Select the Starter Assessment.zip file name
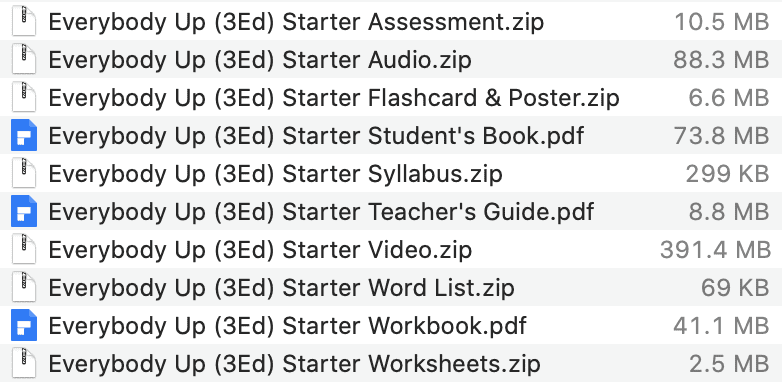Viewport: 782px width, 382px height. pos(296,22)
